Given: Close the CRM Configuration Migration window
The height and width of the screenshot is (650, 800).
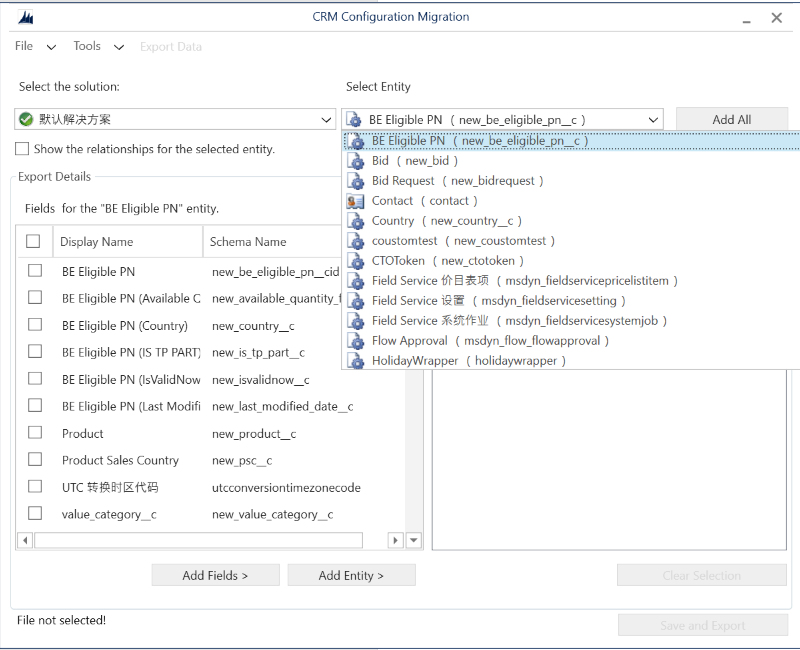Looking at the screenshot, I should [777, 18].
